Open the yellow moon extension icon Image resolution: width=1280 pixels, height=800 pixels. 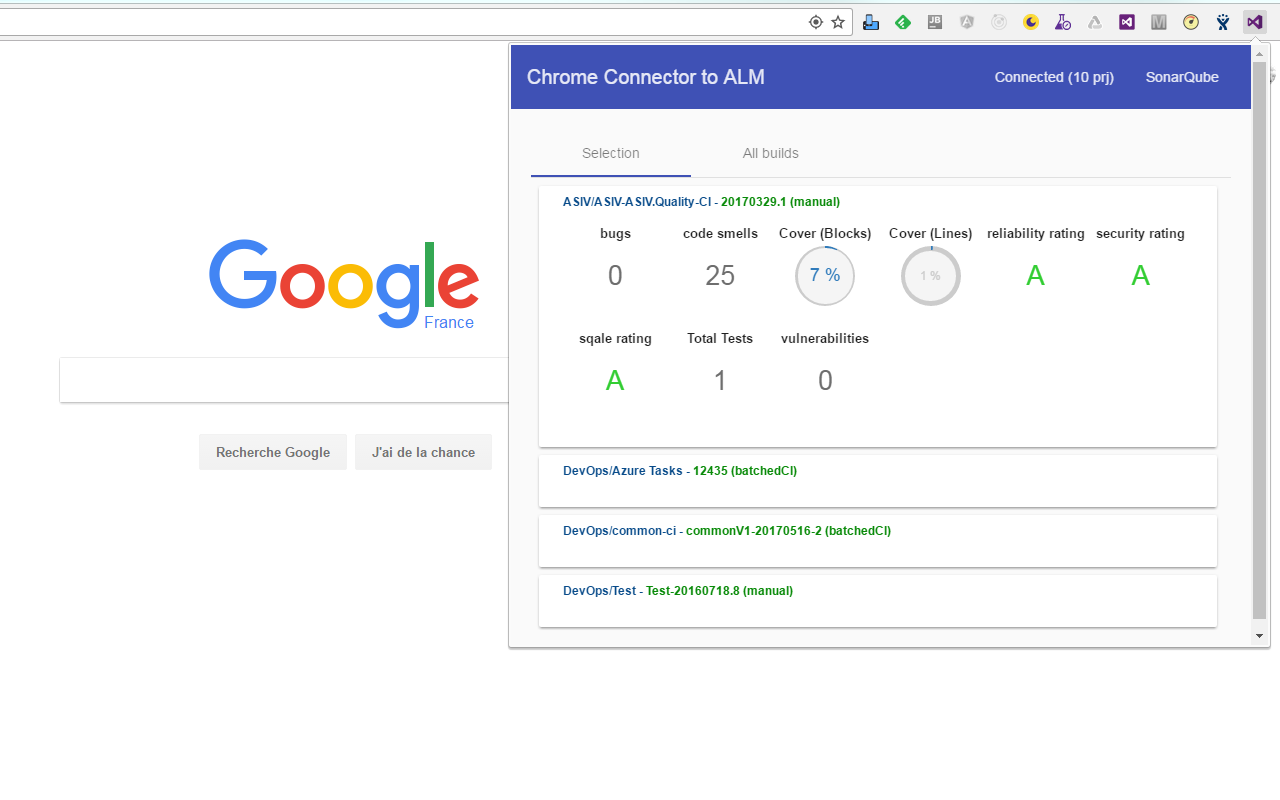click(1031, 22)
